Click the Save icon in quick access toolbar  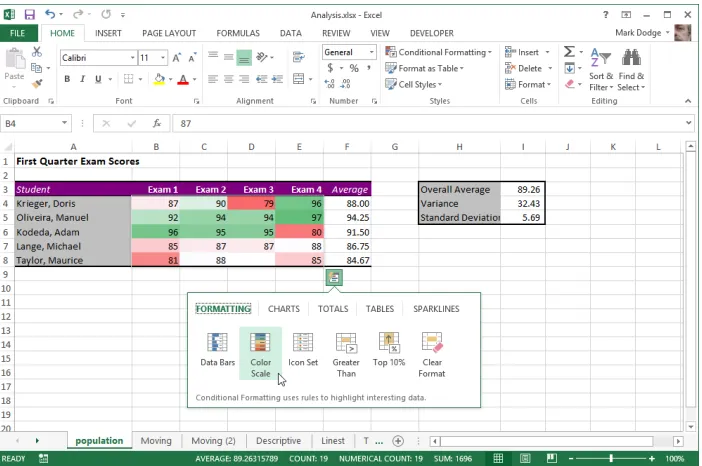click(x=30, y=14)
